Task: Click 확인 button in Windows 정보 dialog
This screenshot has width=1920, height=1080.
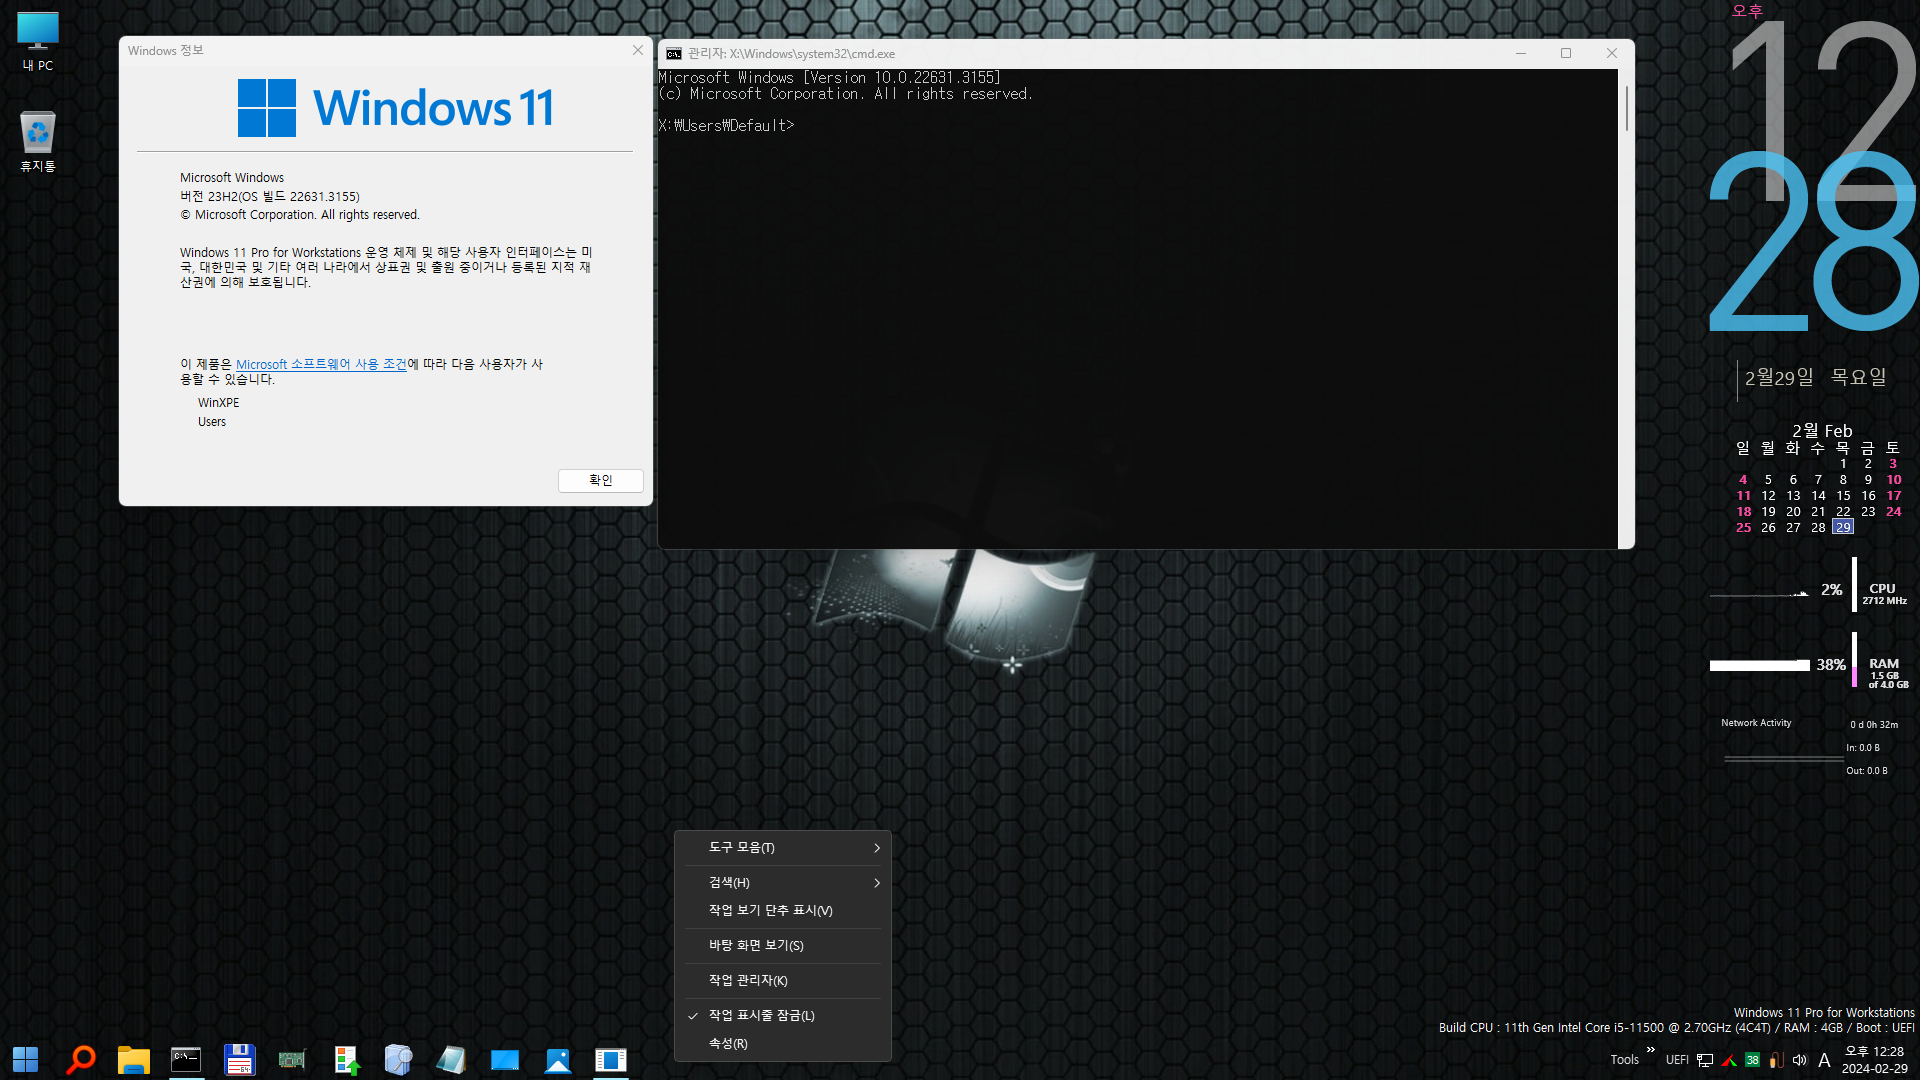Action: pyautogui.click(x=601, y=480)
